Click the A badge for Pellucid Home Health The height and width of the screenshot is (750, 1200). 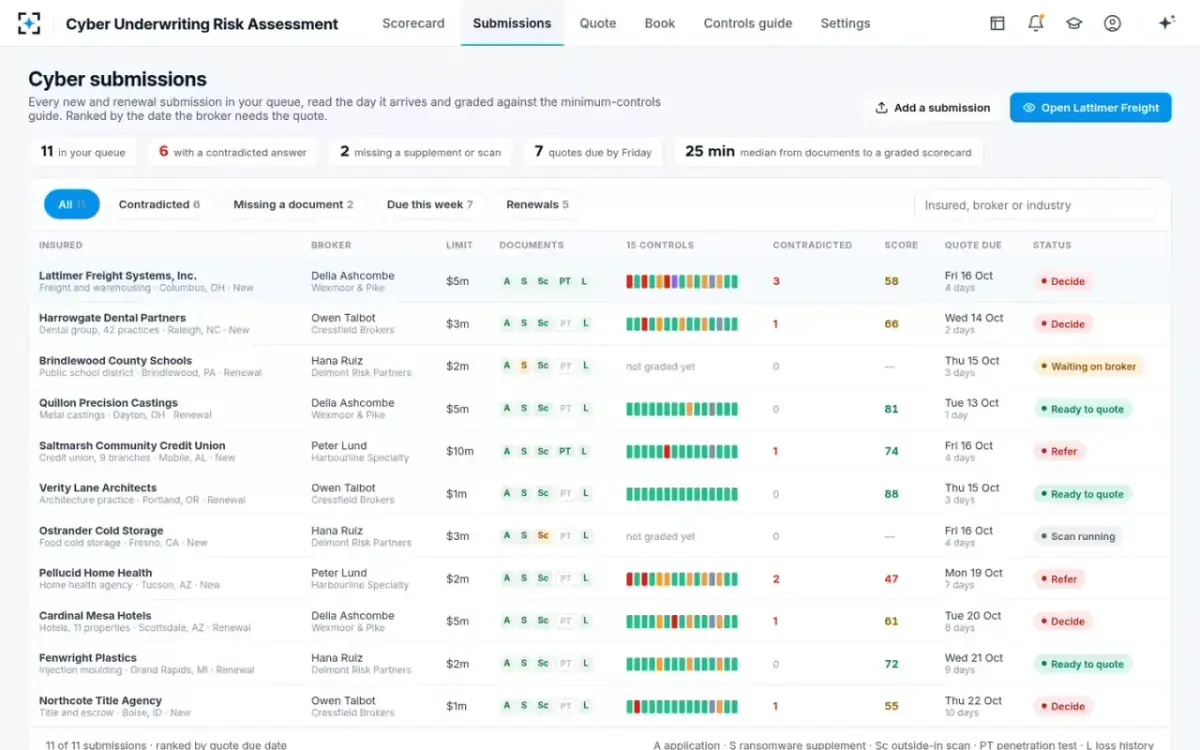pyautogui.click(x=507, y=579)
